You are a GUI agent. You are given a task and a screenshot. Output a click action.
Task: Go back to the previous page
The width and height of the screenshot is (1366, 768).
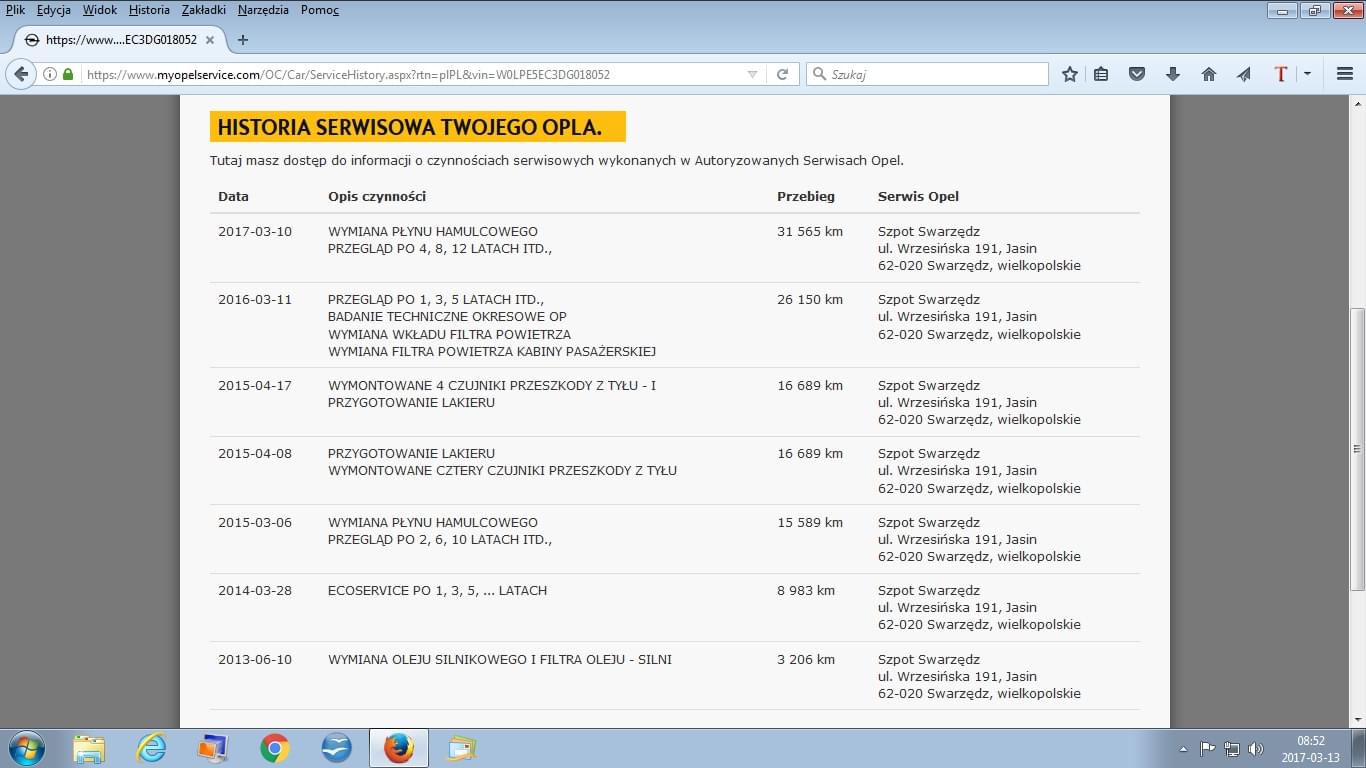pyautogui.click(x=21, y=74)
